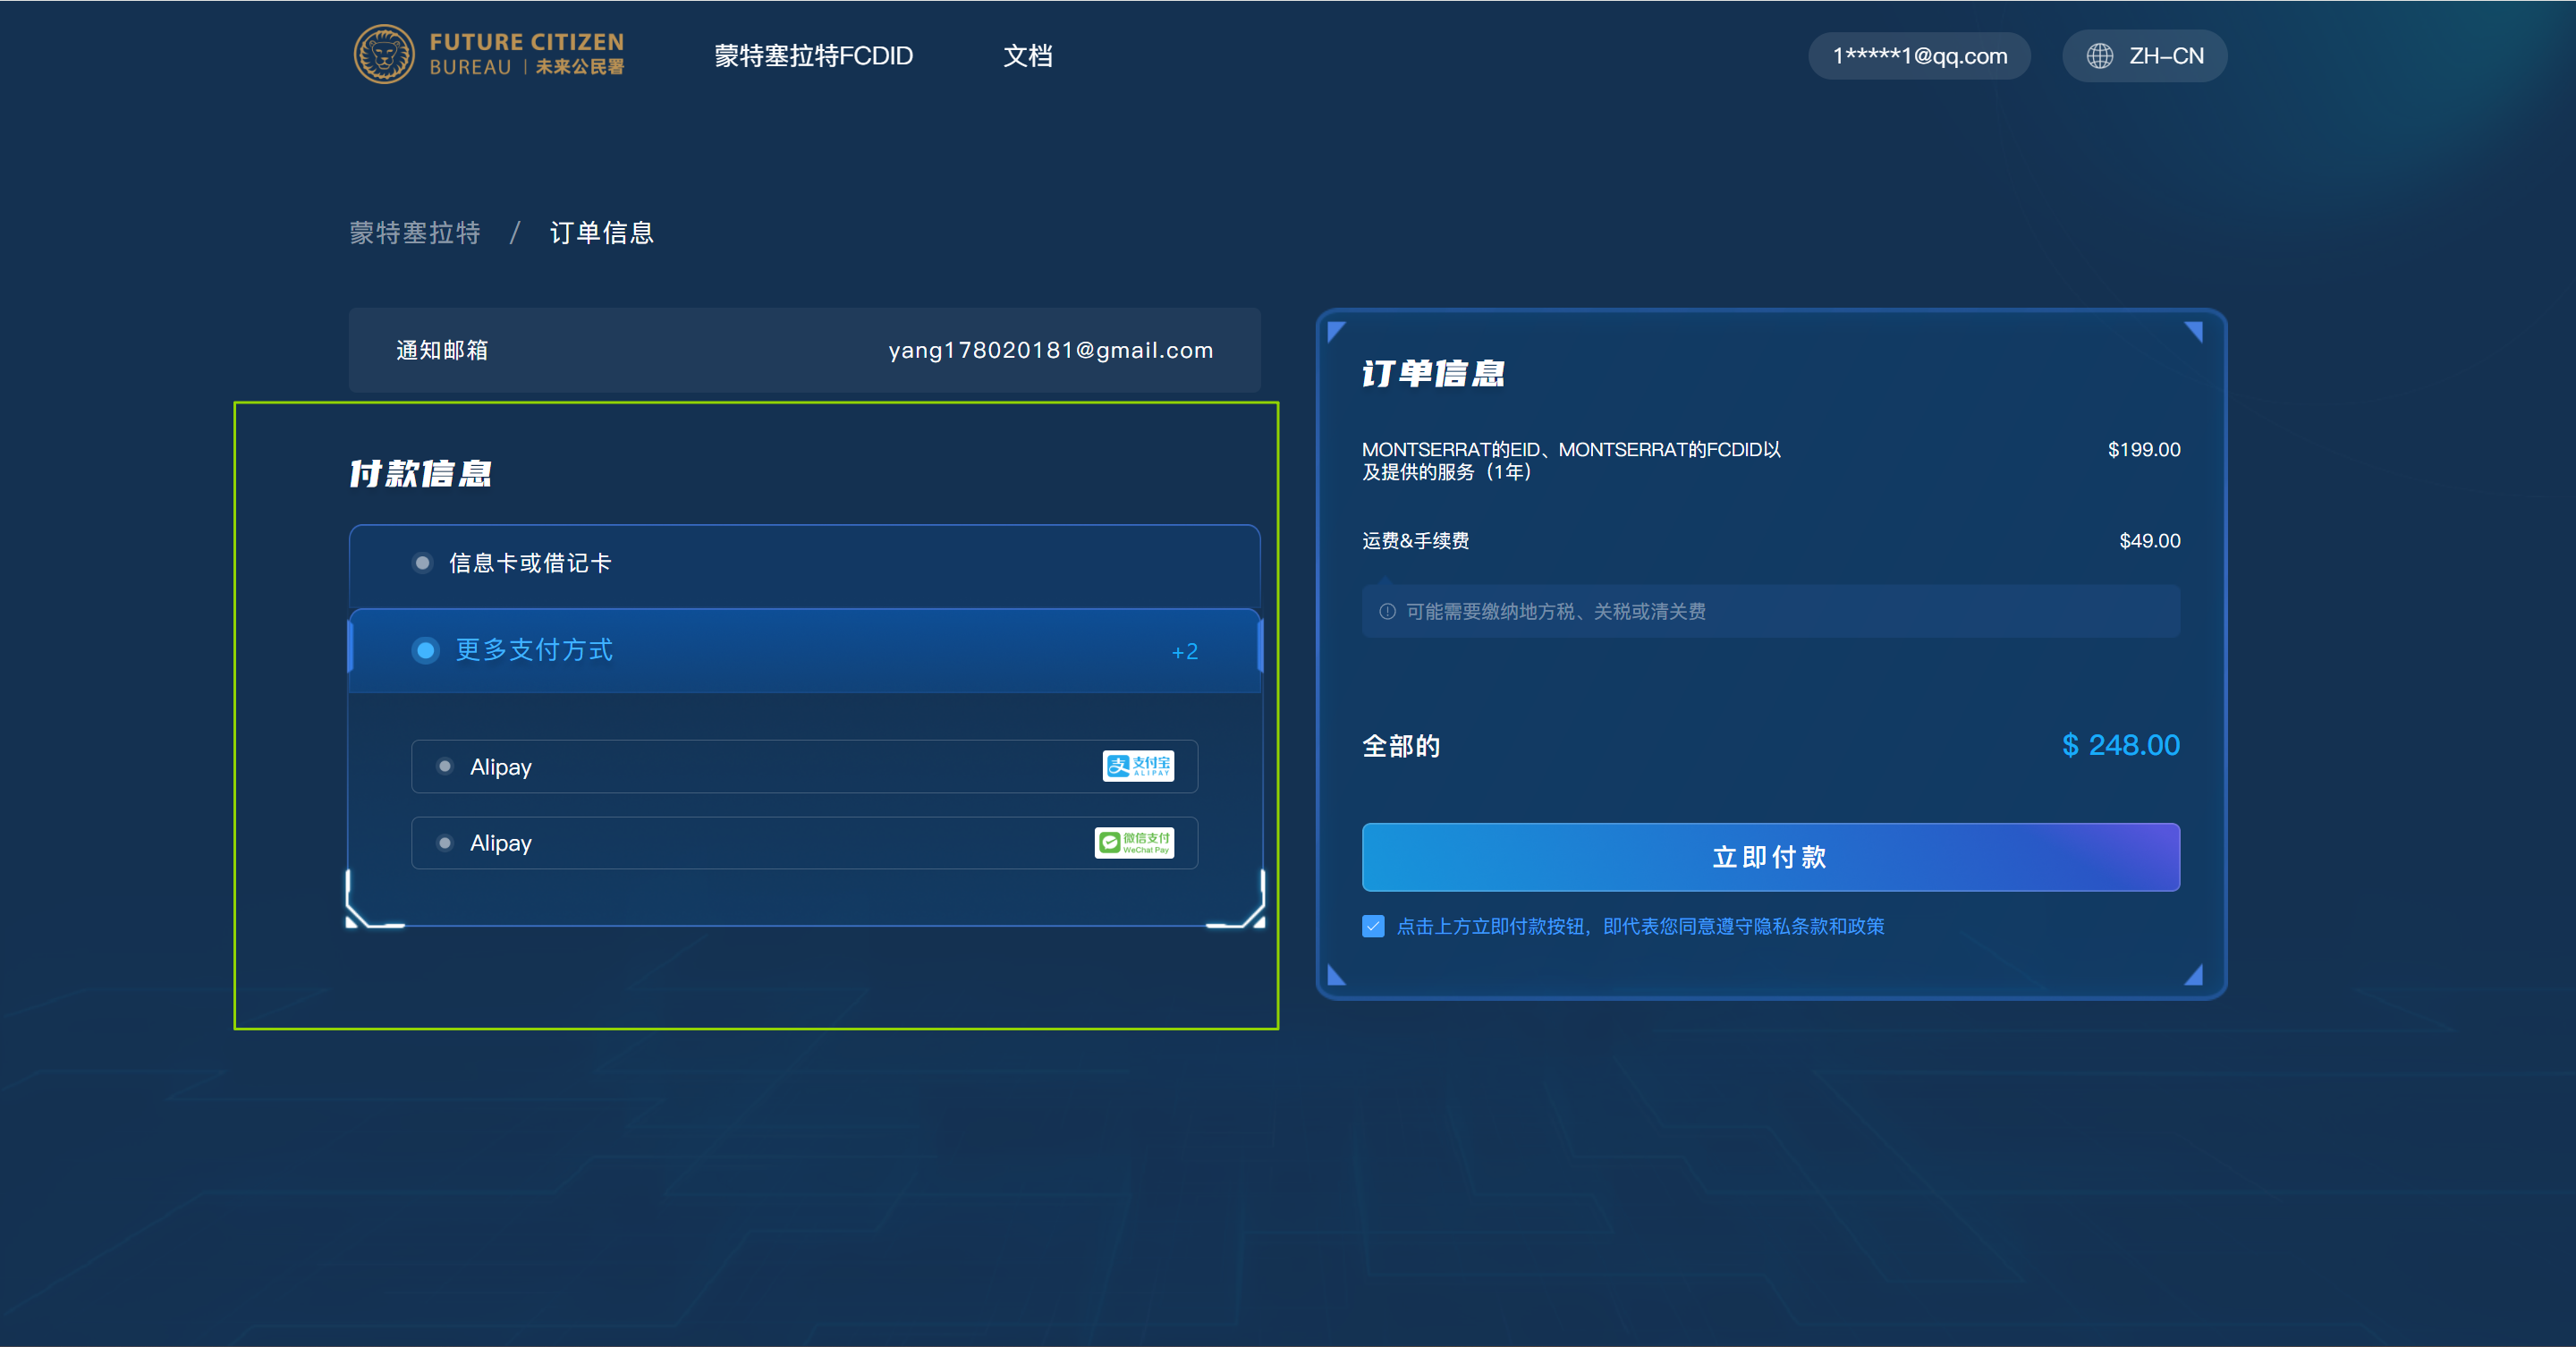
Task: Click the Alipay brand logo badge
Action: tap(1137, 766)
